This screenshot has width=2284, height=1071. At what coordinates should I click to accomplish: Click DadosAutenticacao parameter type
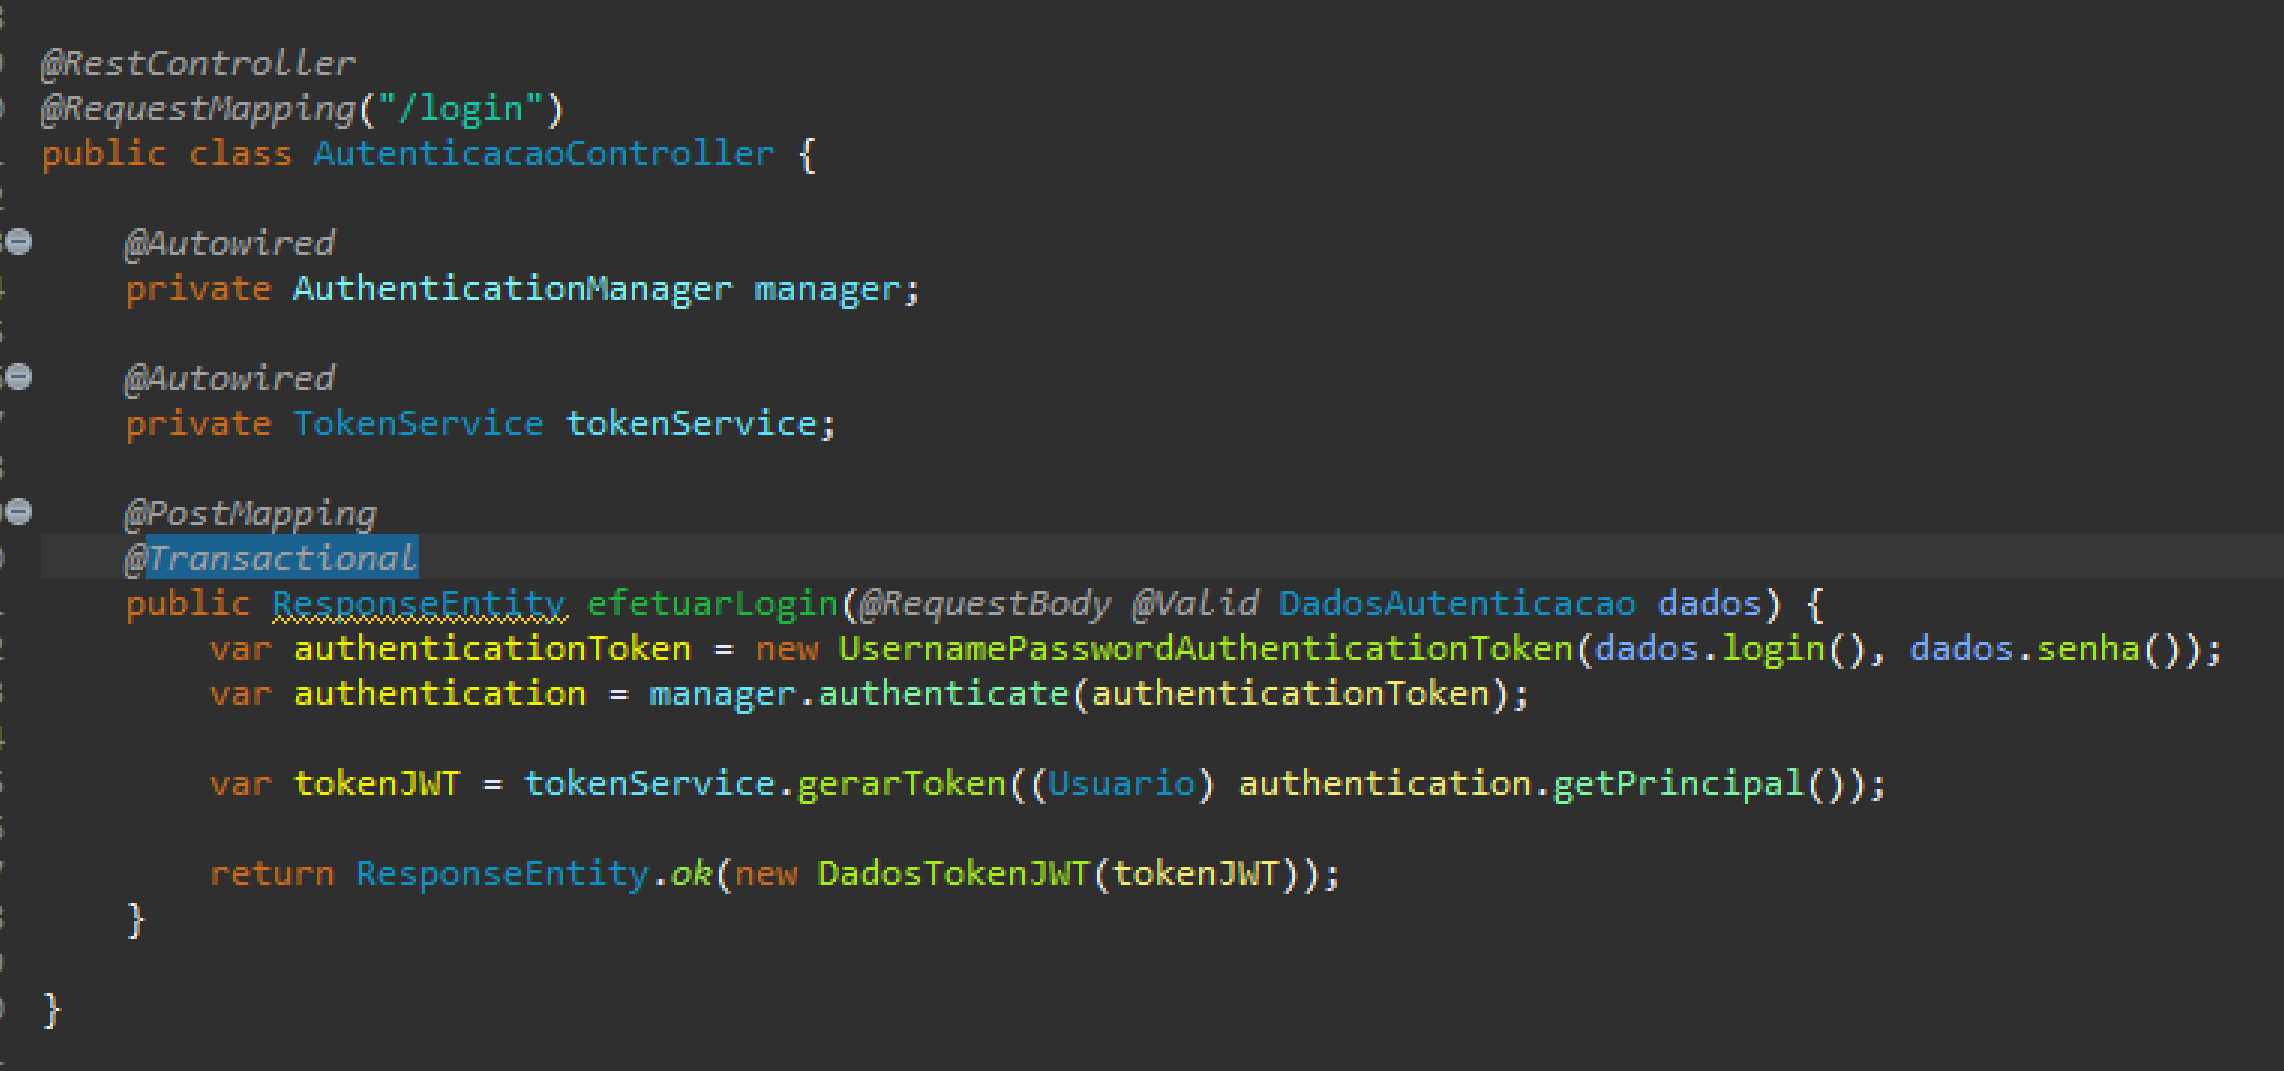pos(1457,604)
